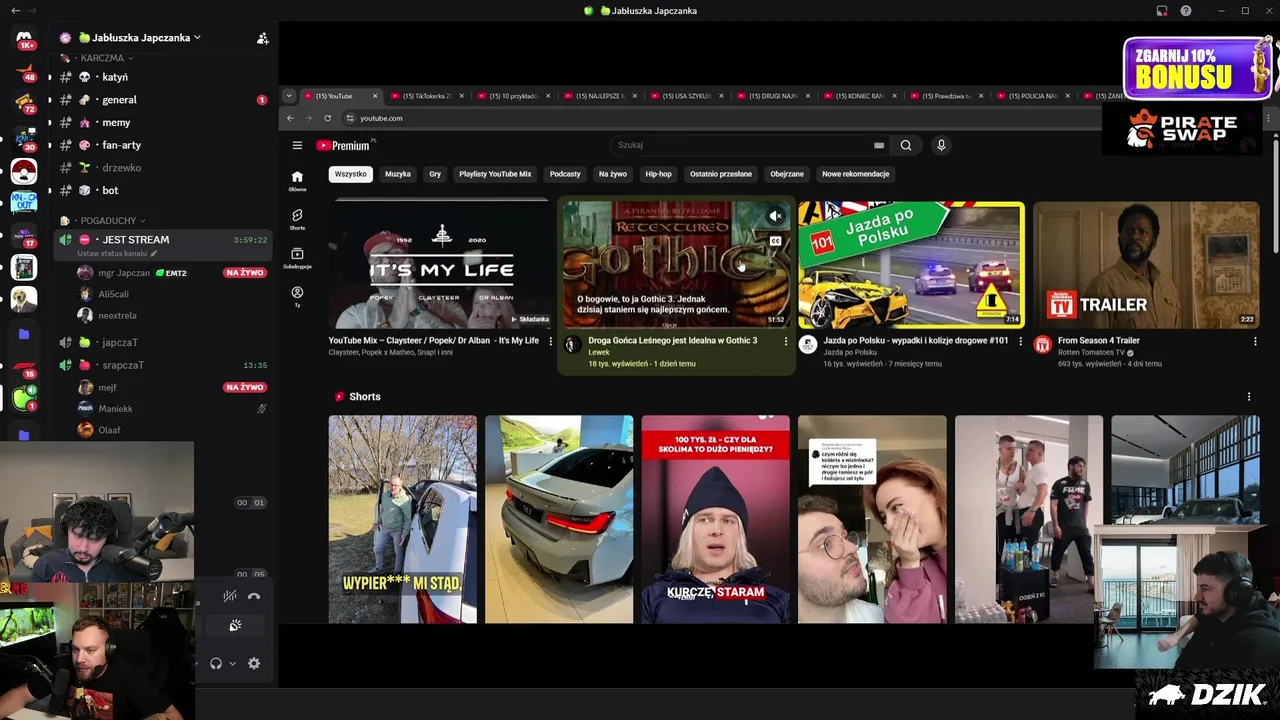Select the Hip-hop filter chip

pyautogui.click(x=658, y=174)
